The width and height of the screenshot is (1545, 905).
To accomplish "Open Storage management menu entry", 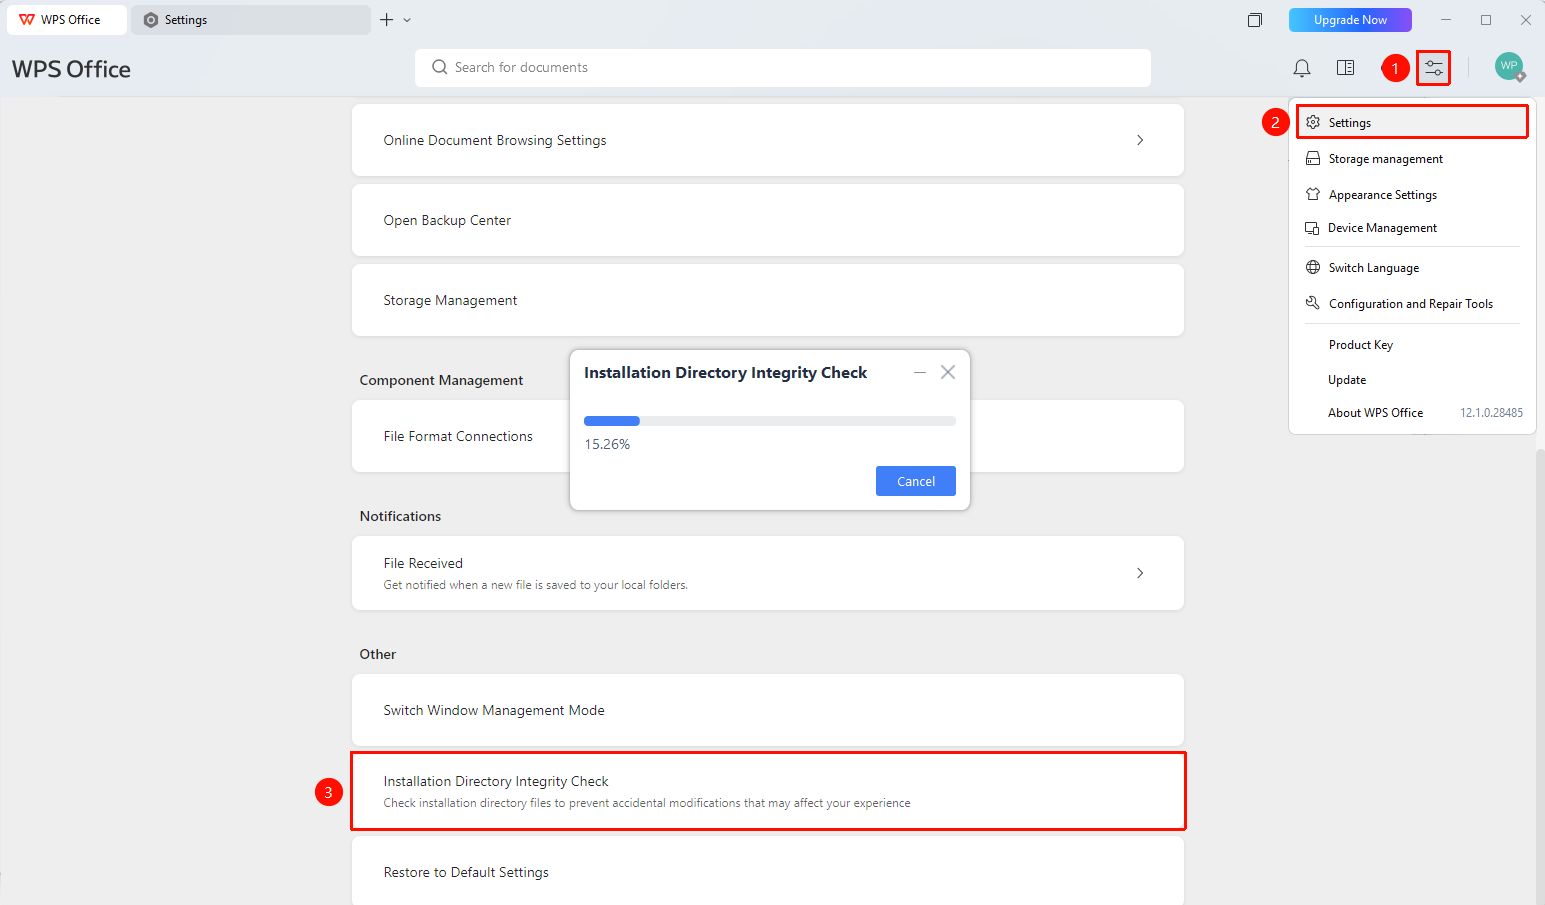I will 1412,159.
